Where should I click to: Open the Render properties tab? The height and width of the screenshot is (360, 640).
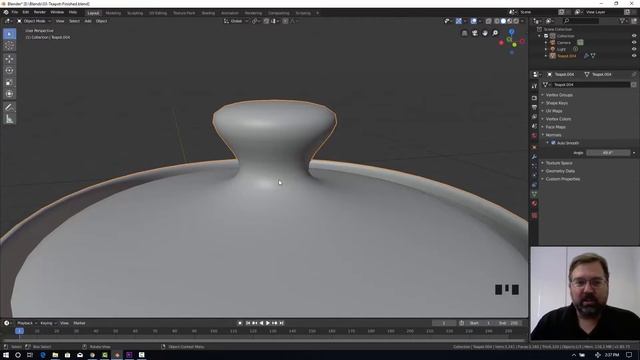coord(534,98)
